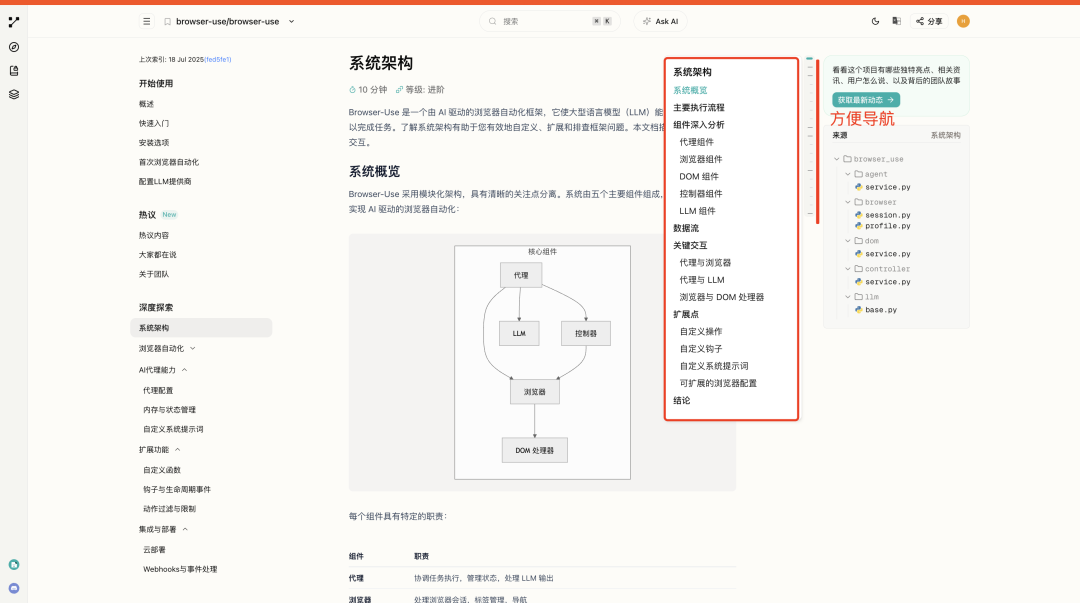Click the Python icon of agent service.py
Screen dimensions: 1080x603
[x=858, y=187]
